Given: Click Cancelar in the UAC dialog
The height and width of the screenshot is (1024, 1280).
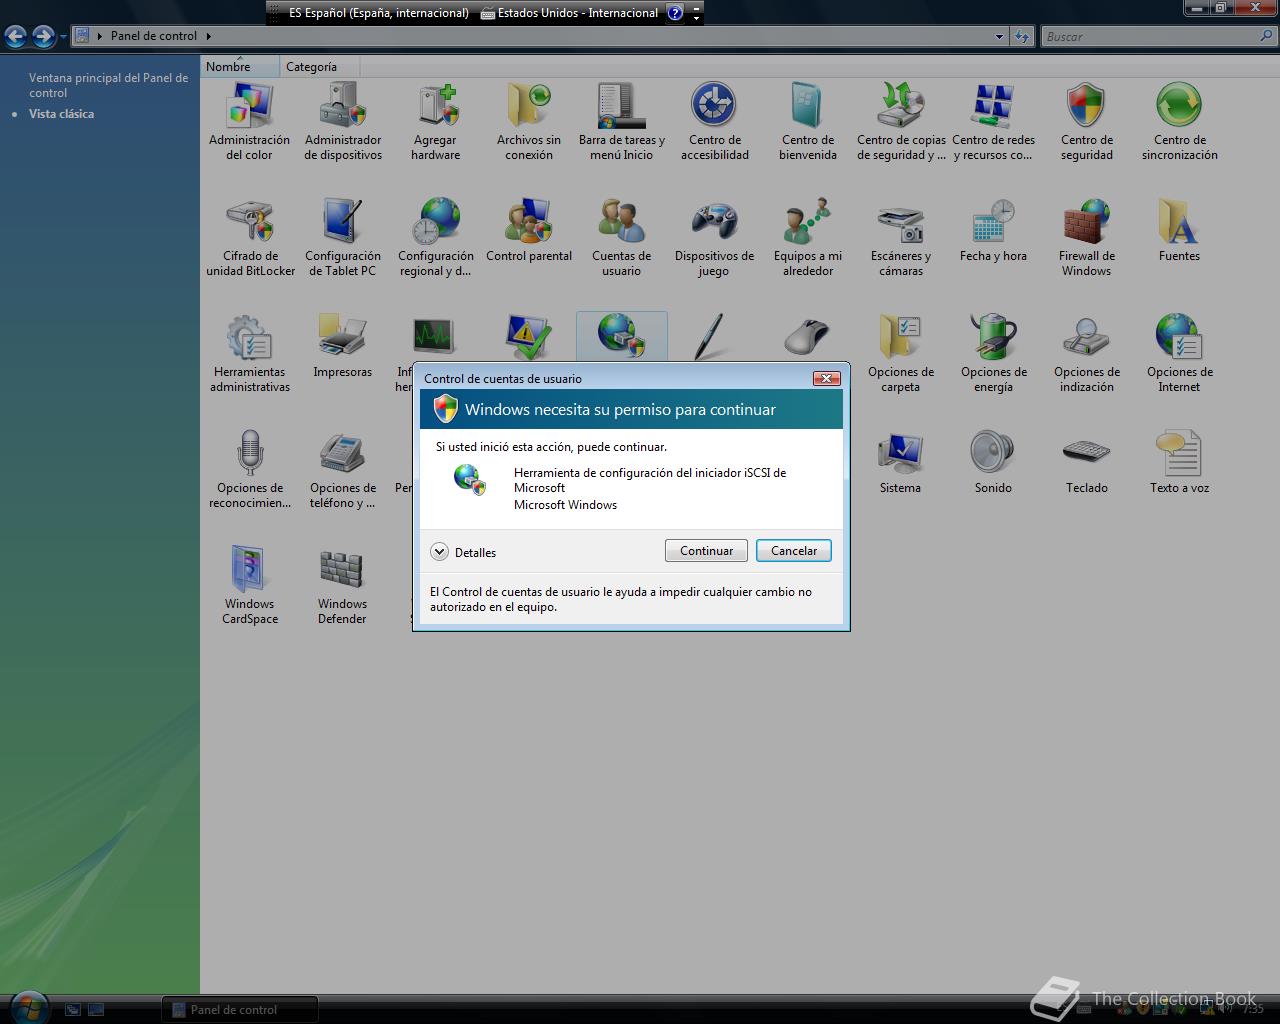Looking at the screenshot, I should [x=794, y=551].
